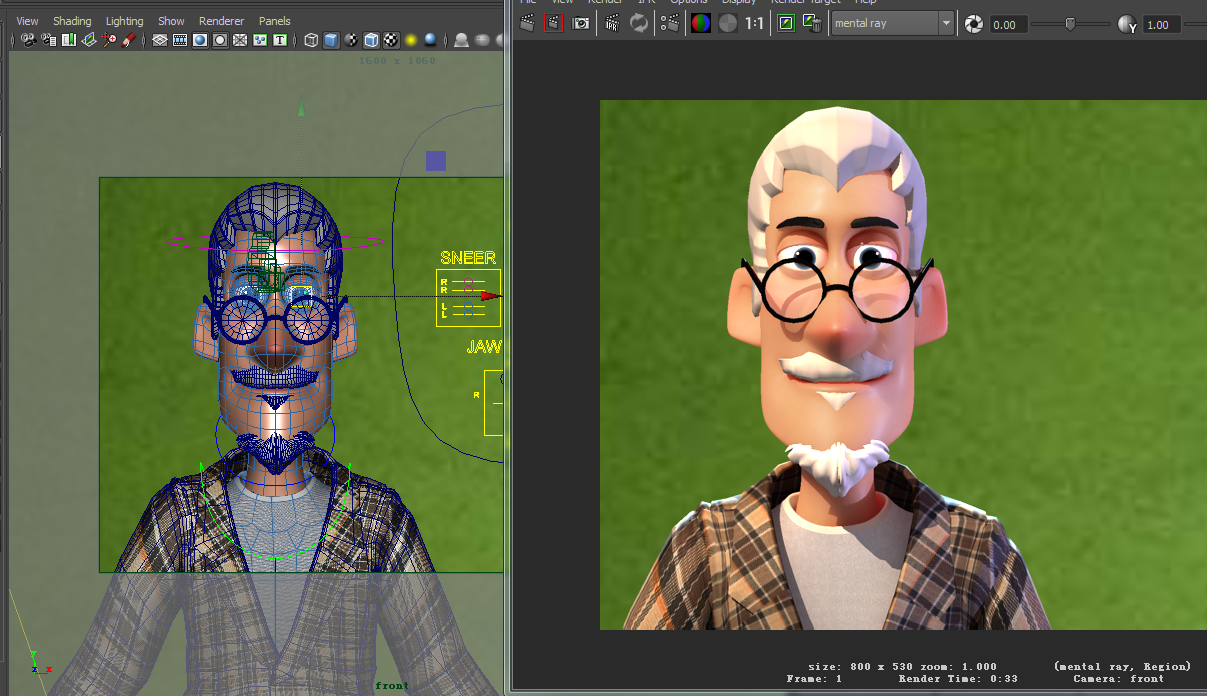Image resolution: width=1207 pixels, height=696 pixels.
Task: Click the exposure value field showing 0.00
Action: (x=1009, y=24)
